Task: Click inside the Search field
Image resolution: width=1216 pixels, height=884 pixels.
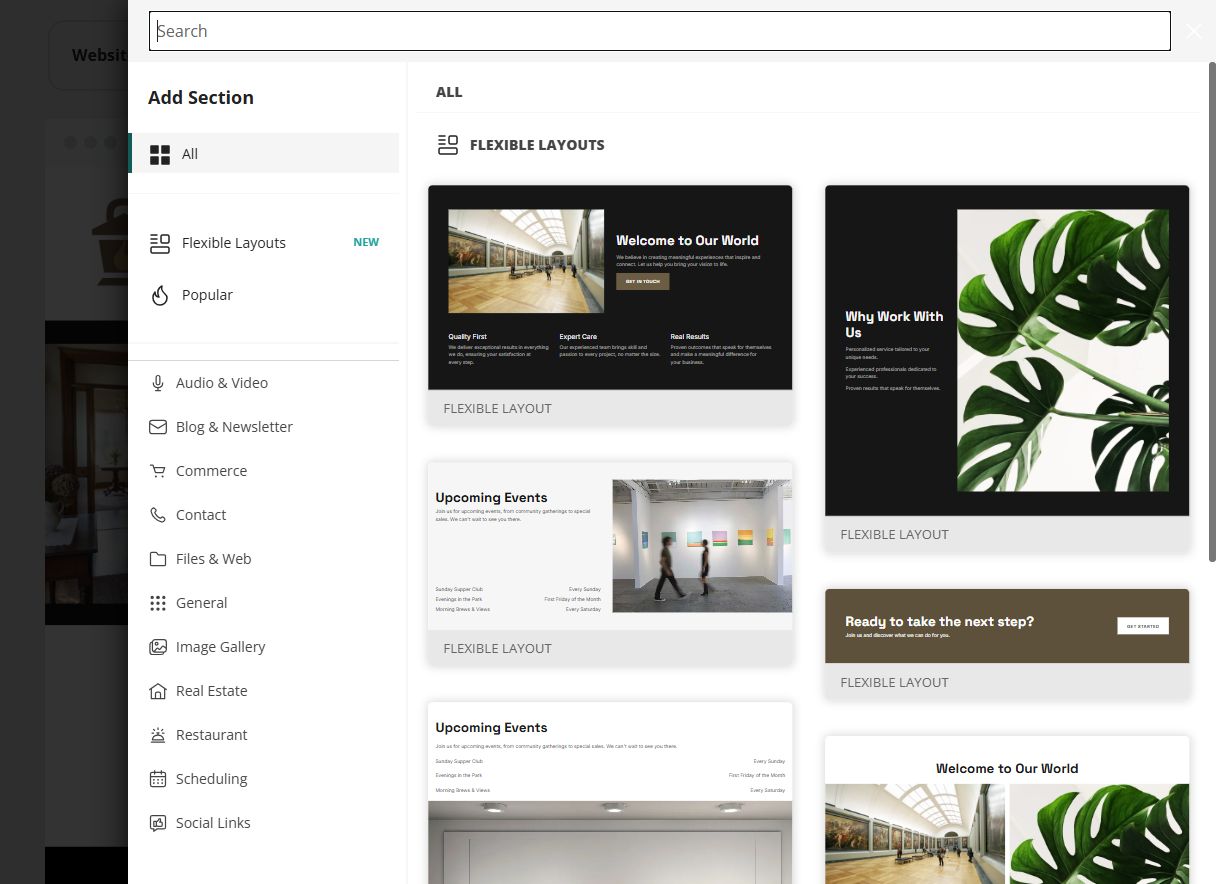Action: tap(660, 31)
